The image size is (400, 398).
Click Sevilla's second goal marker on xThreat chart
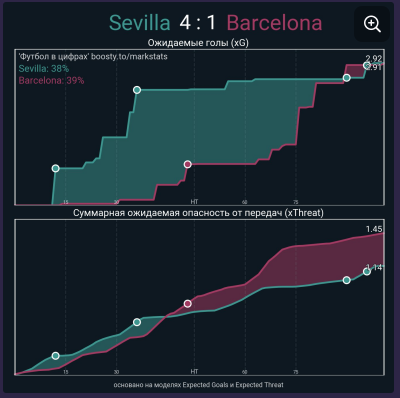137,322
